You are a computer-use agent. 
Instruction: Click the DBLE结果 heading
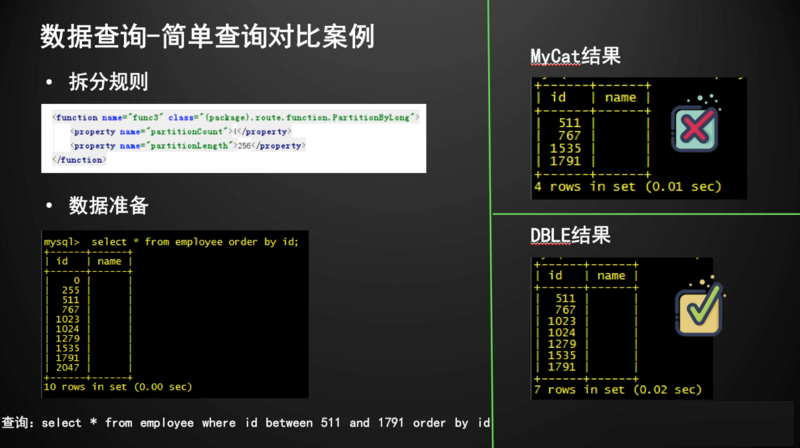(570, 235)
